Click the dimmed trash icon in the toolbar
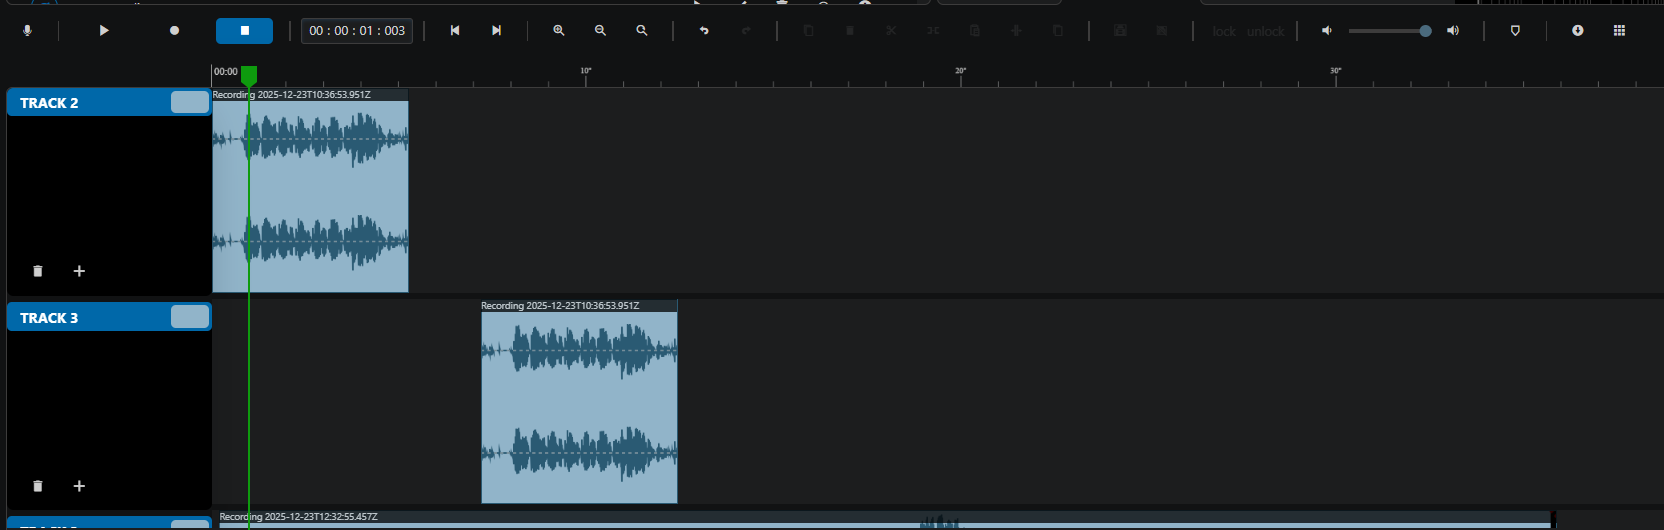1664x530 pixels. click(850, 31)
